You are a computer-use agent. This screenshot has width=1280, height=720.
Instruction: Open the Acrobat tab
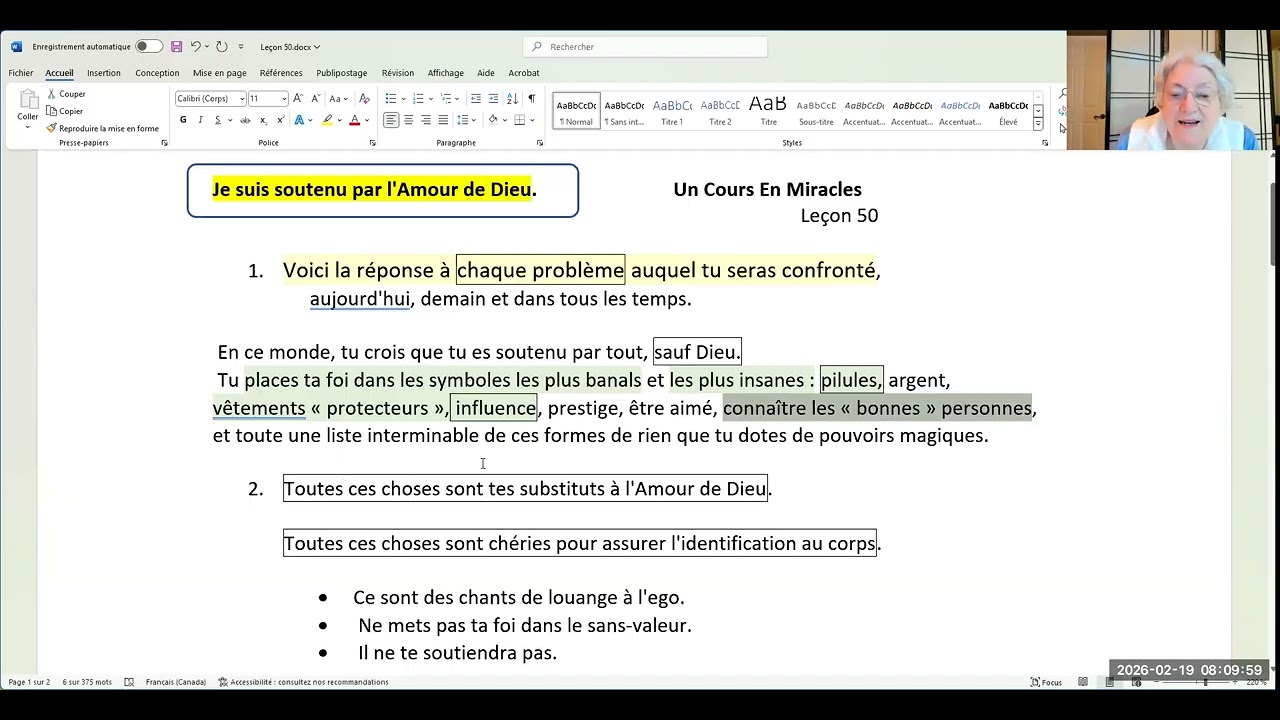(x=524, y=73)
